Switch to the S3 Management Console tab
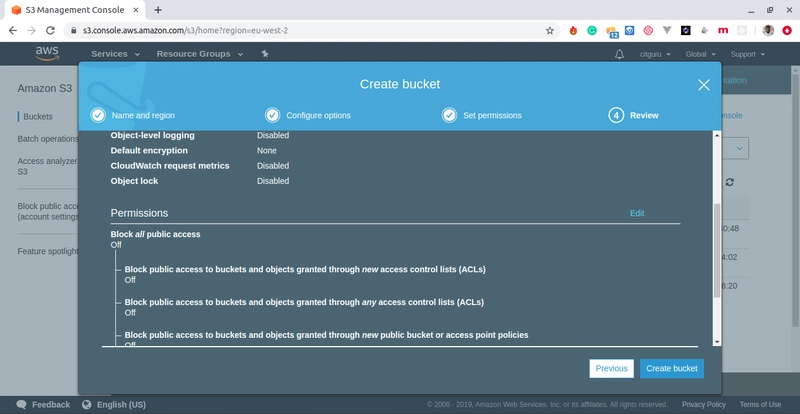 click(75, 10)
